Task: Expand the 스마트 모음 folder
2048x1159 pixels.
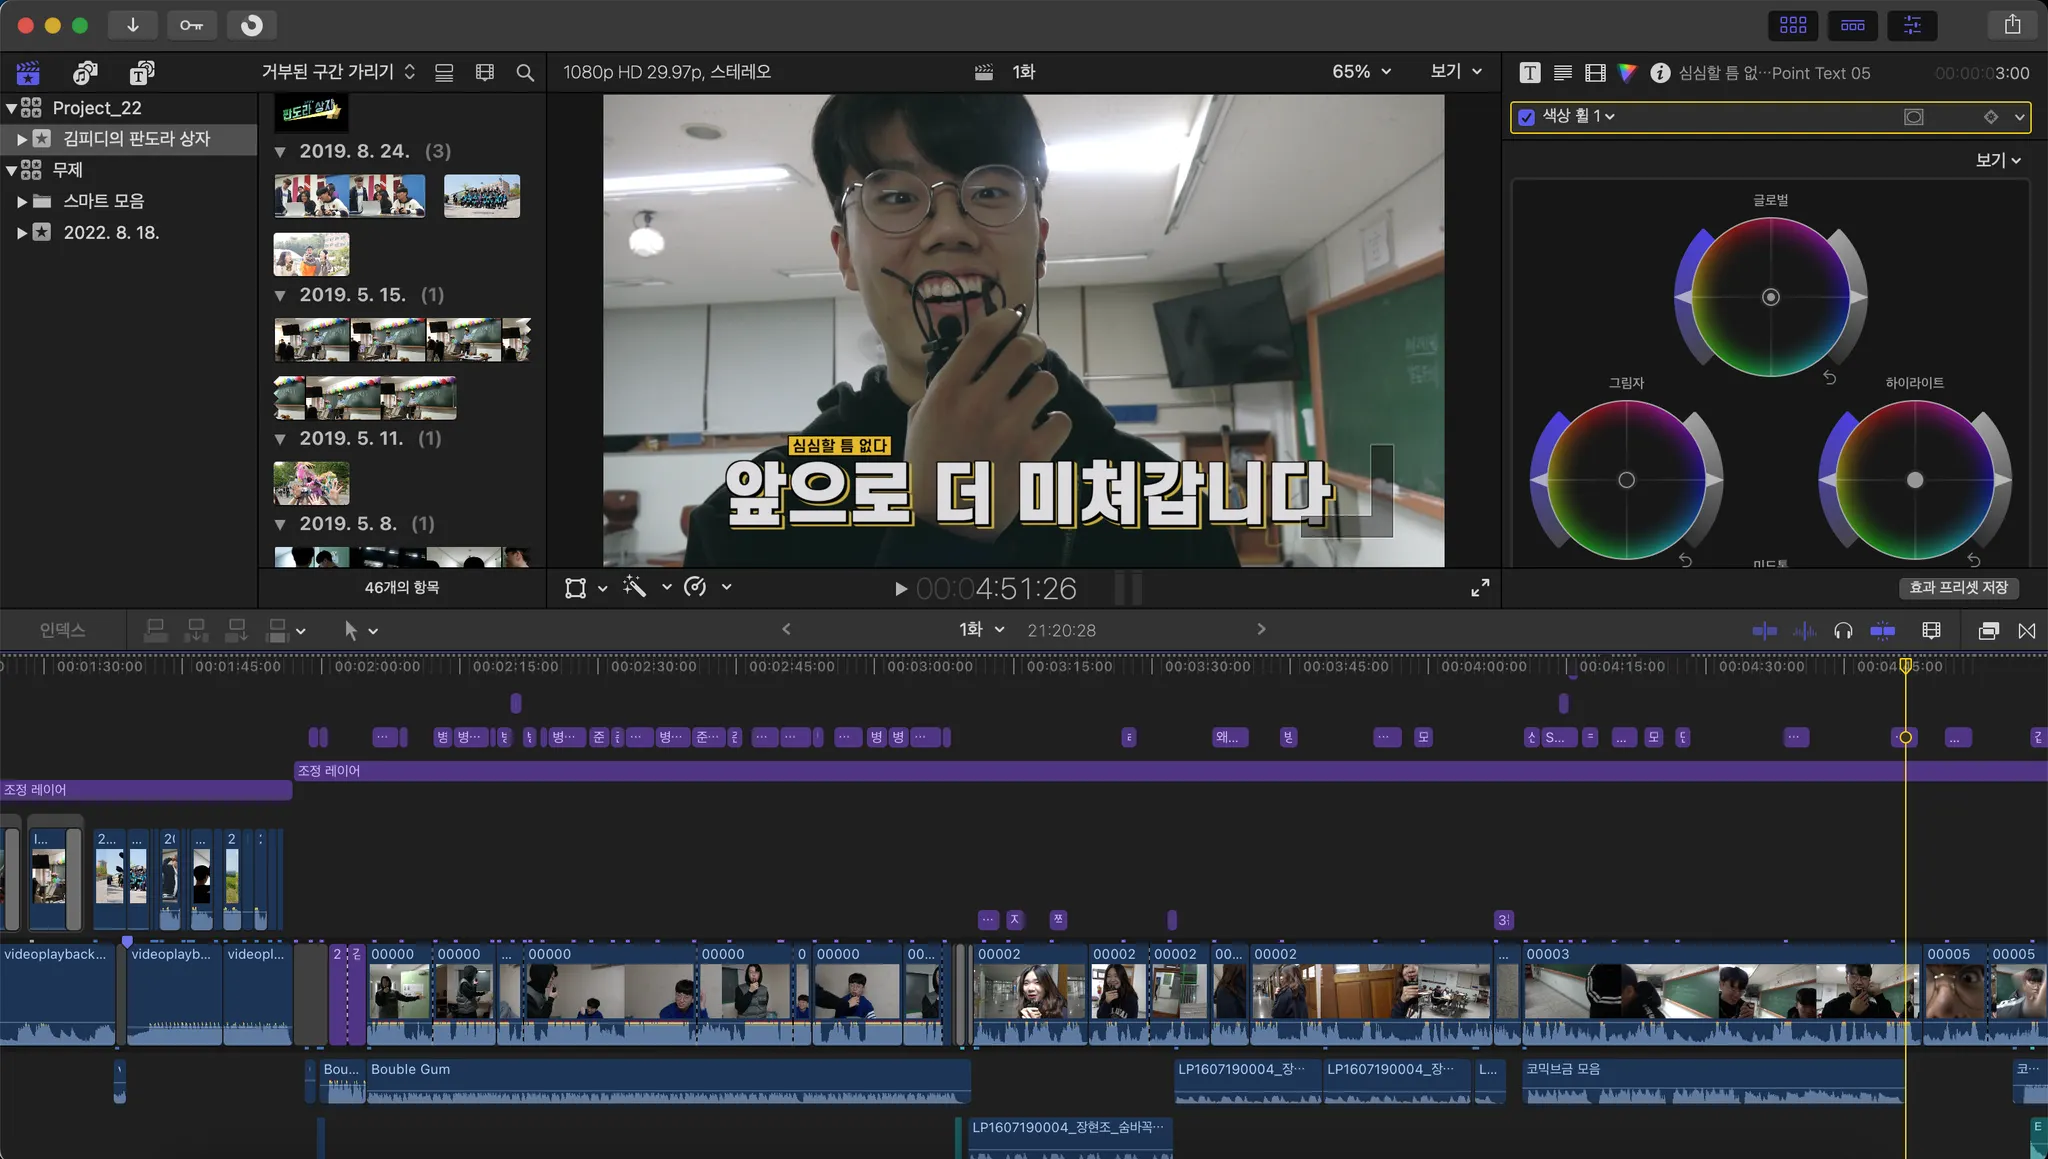Action: pyautogui.click(x=21, y=201)
